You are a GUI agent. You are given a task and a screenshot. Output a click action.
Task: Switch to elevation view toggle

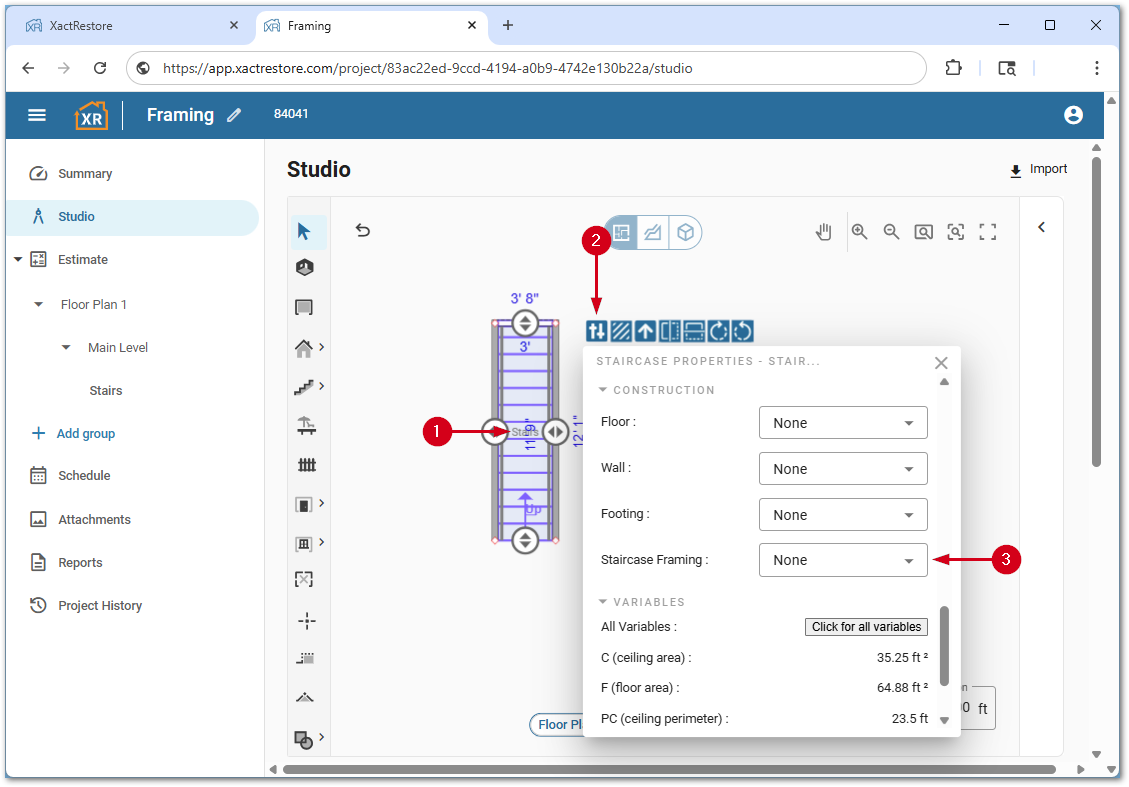click(x=653, y=232)
